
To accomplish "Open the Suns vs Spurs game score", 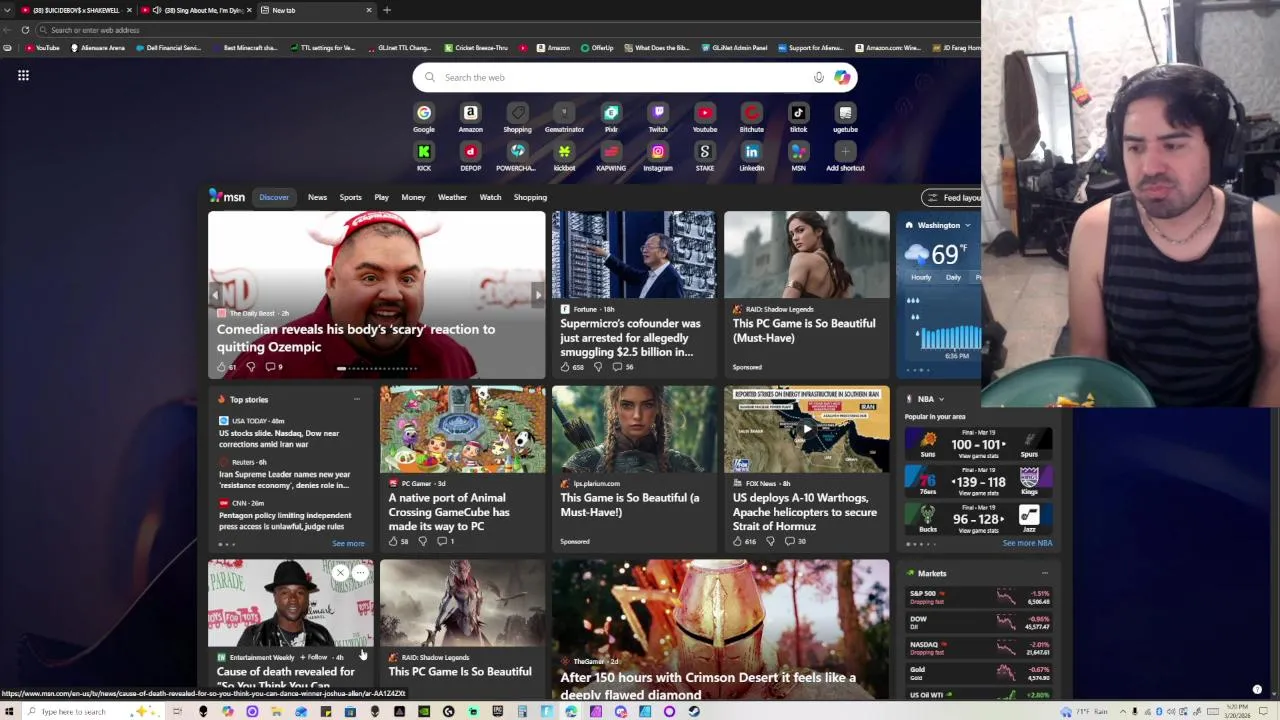I will (978, 445).
